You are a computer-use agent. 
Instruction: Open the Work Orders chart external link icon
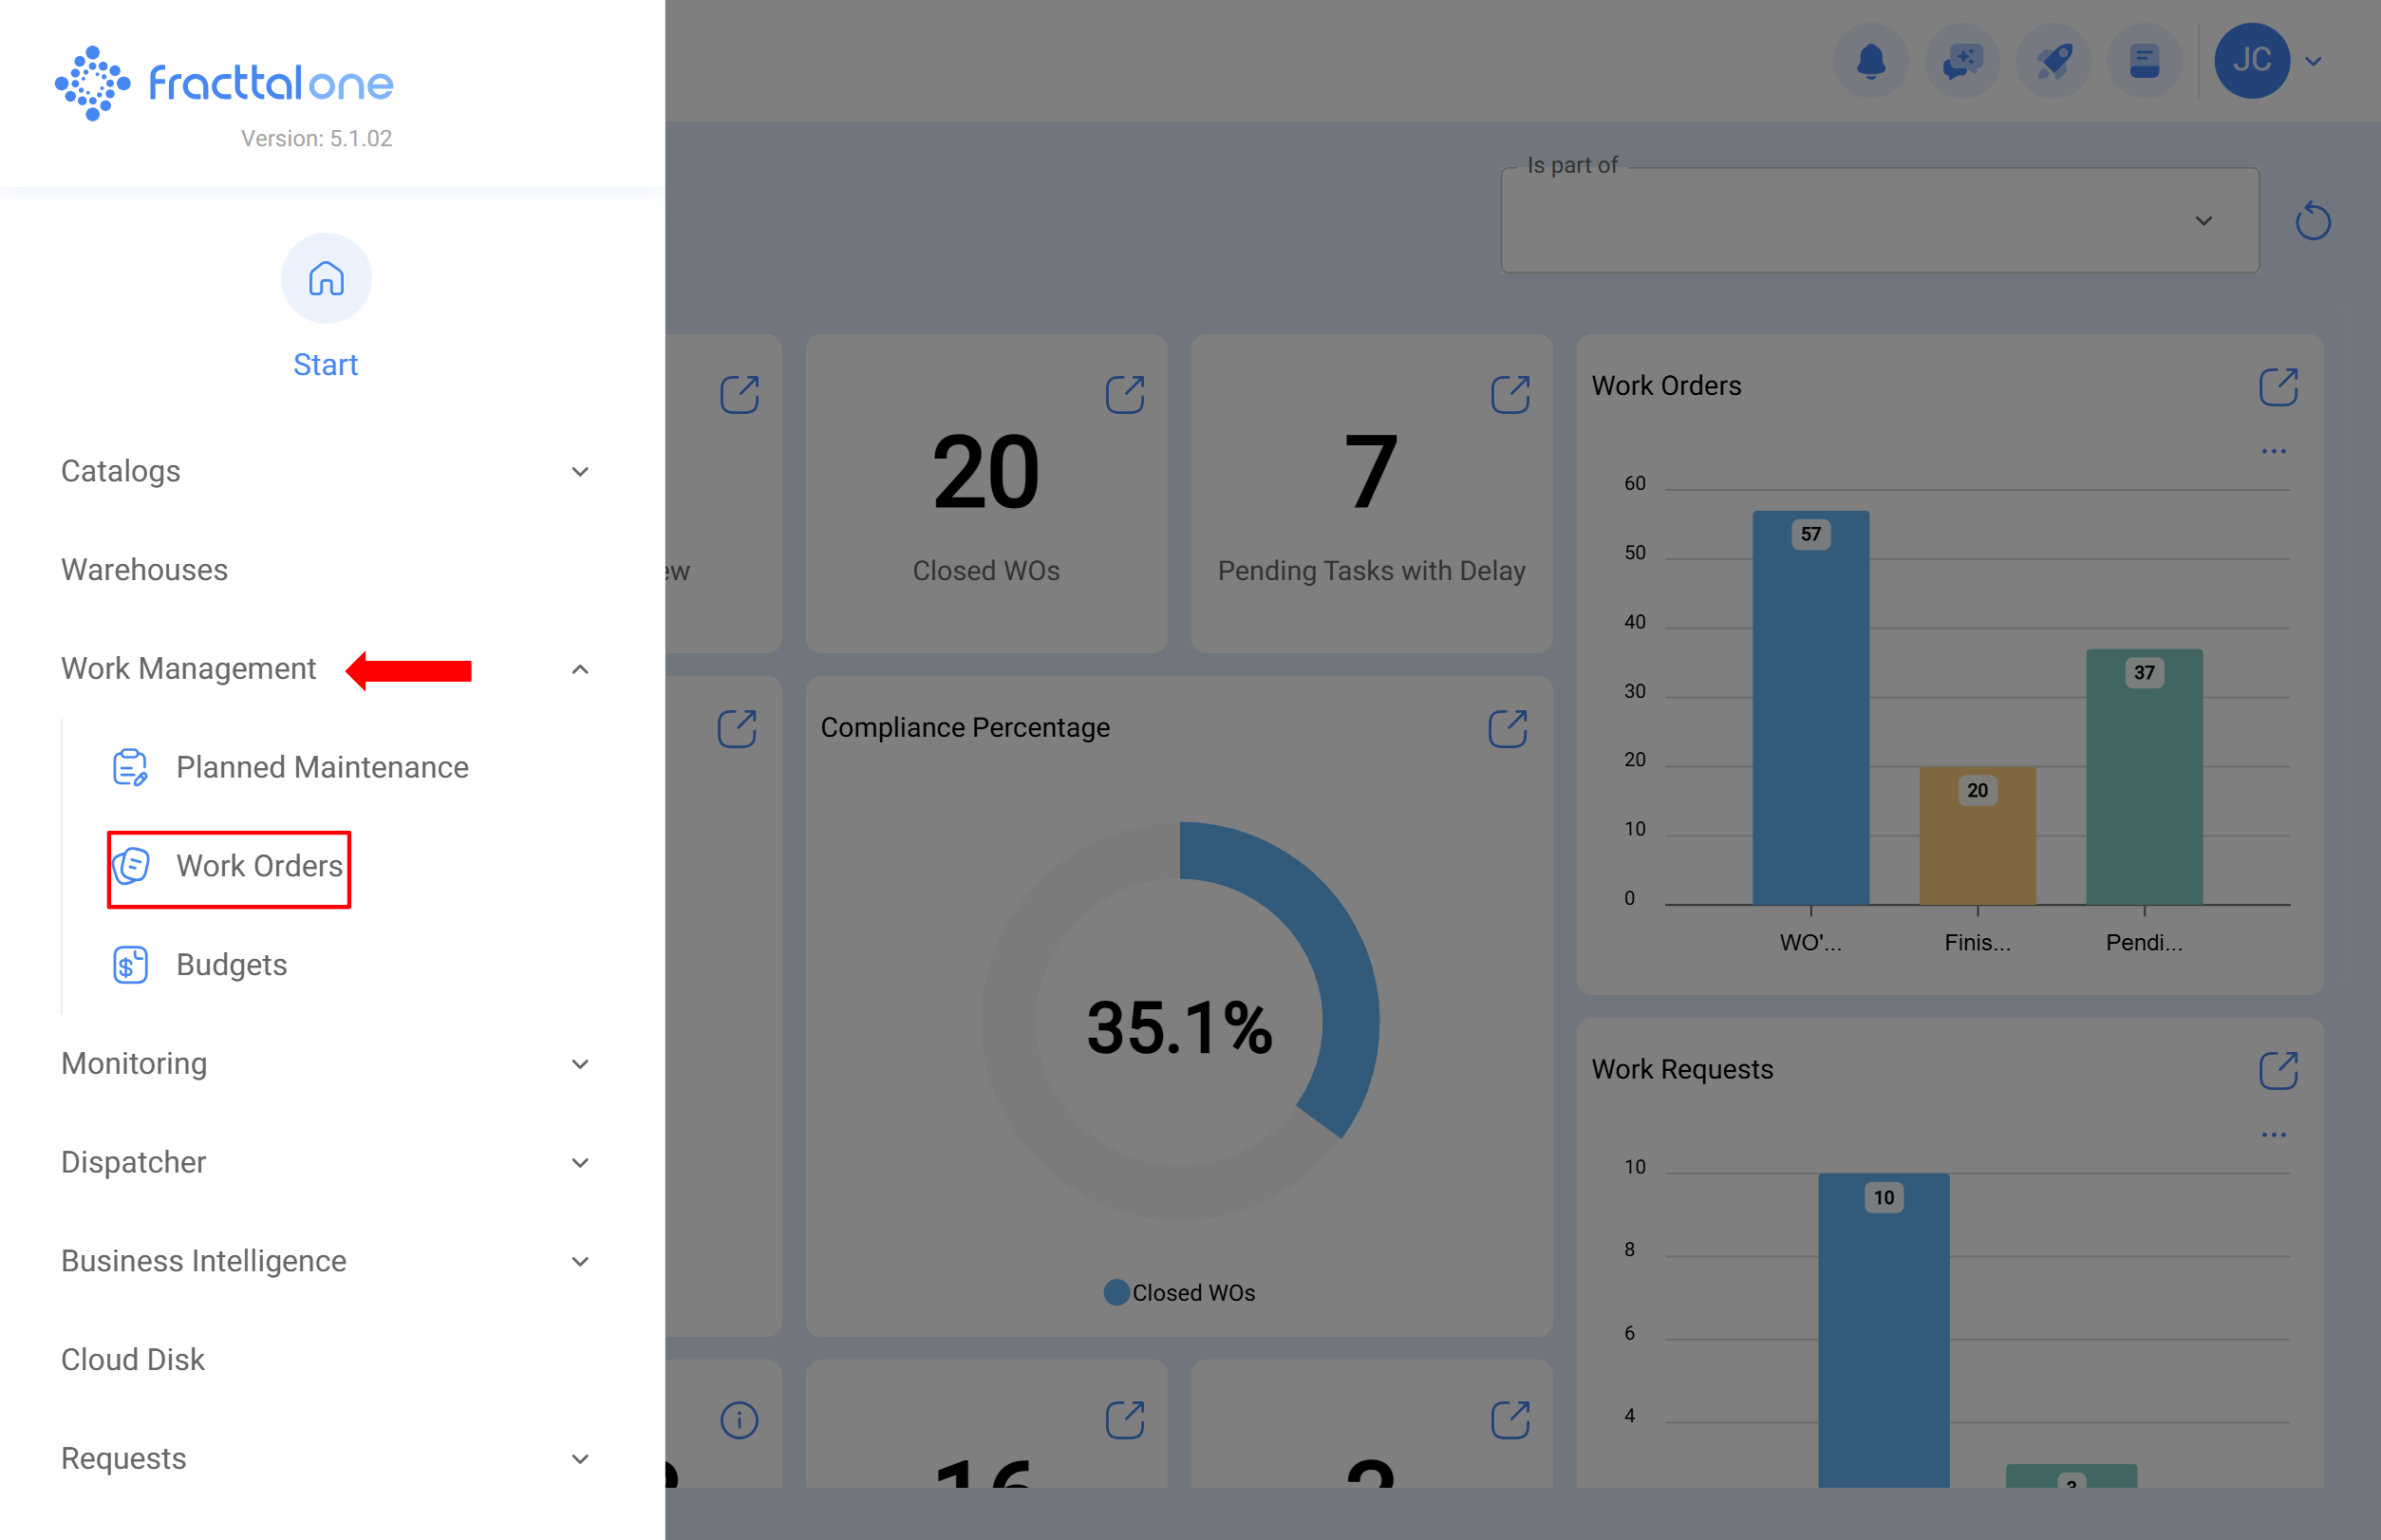point(2277,388)
